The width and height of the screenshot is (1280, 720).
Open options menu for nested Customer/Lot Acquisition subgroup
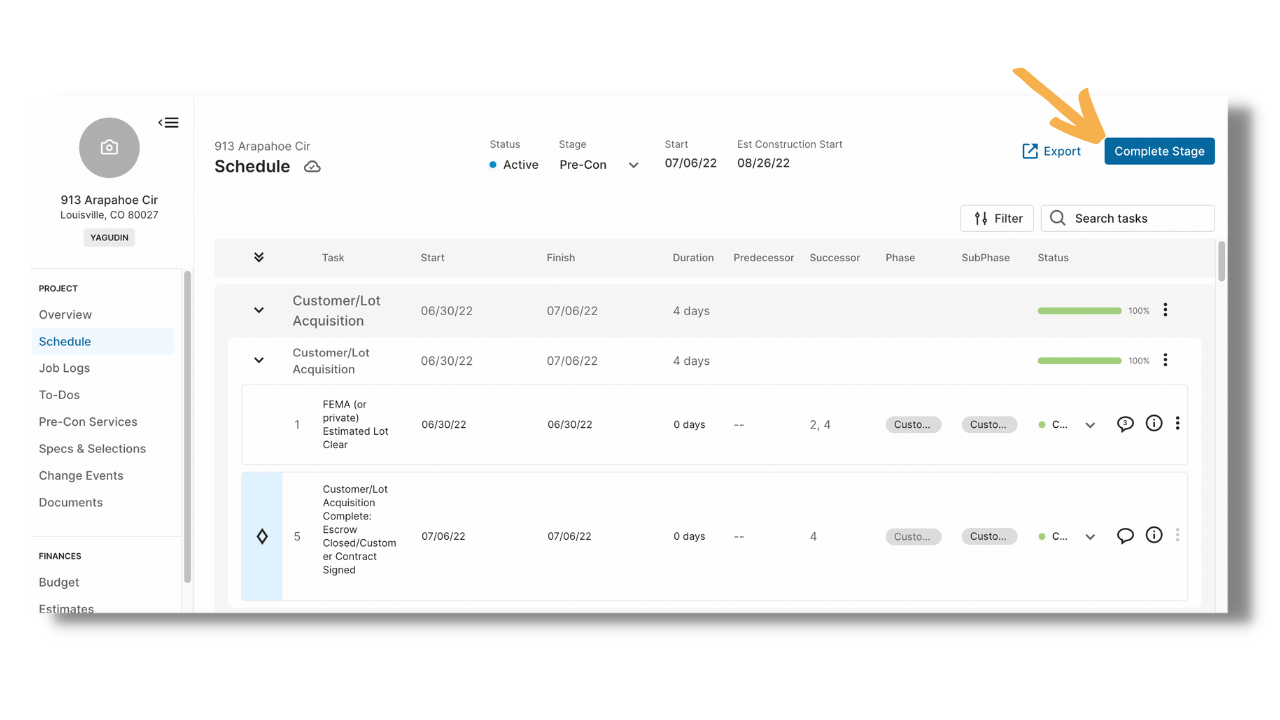tap(1165, 360)
